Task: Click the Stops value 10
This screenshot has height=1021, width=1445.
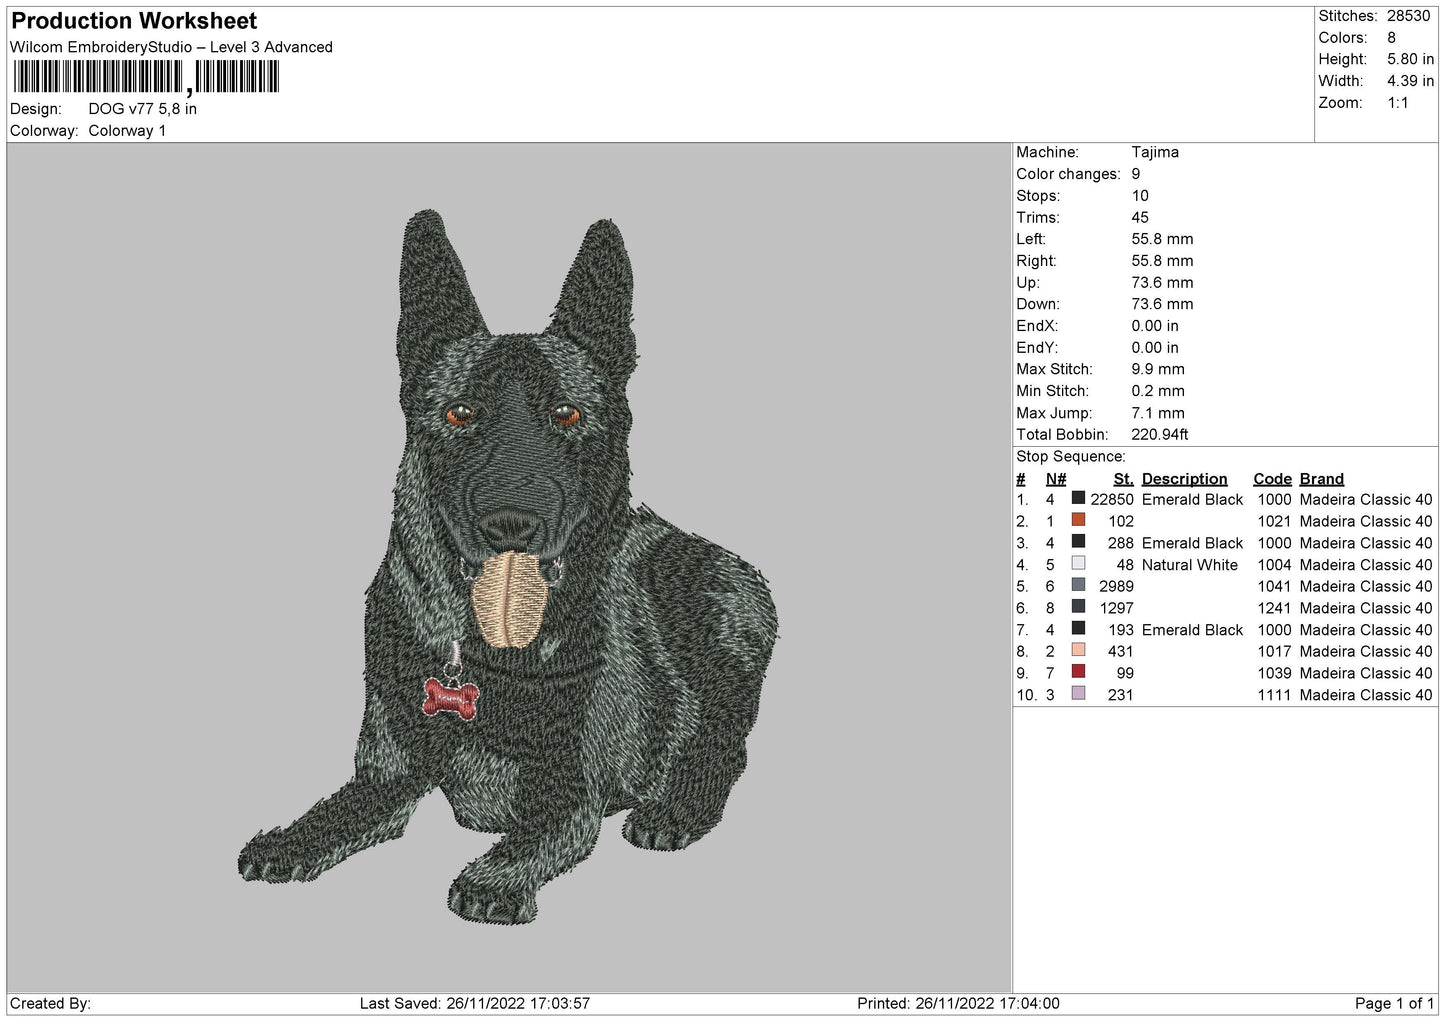Action: pyautogui.click(x=1141, y=196)
